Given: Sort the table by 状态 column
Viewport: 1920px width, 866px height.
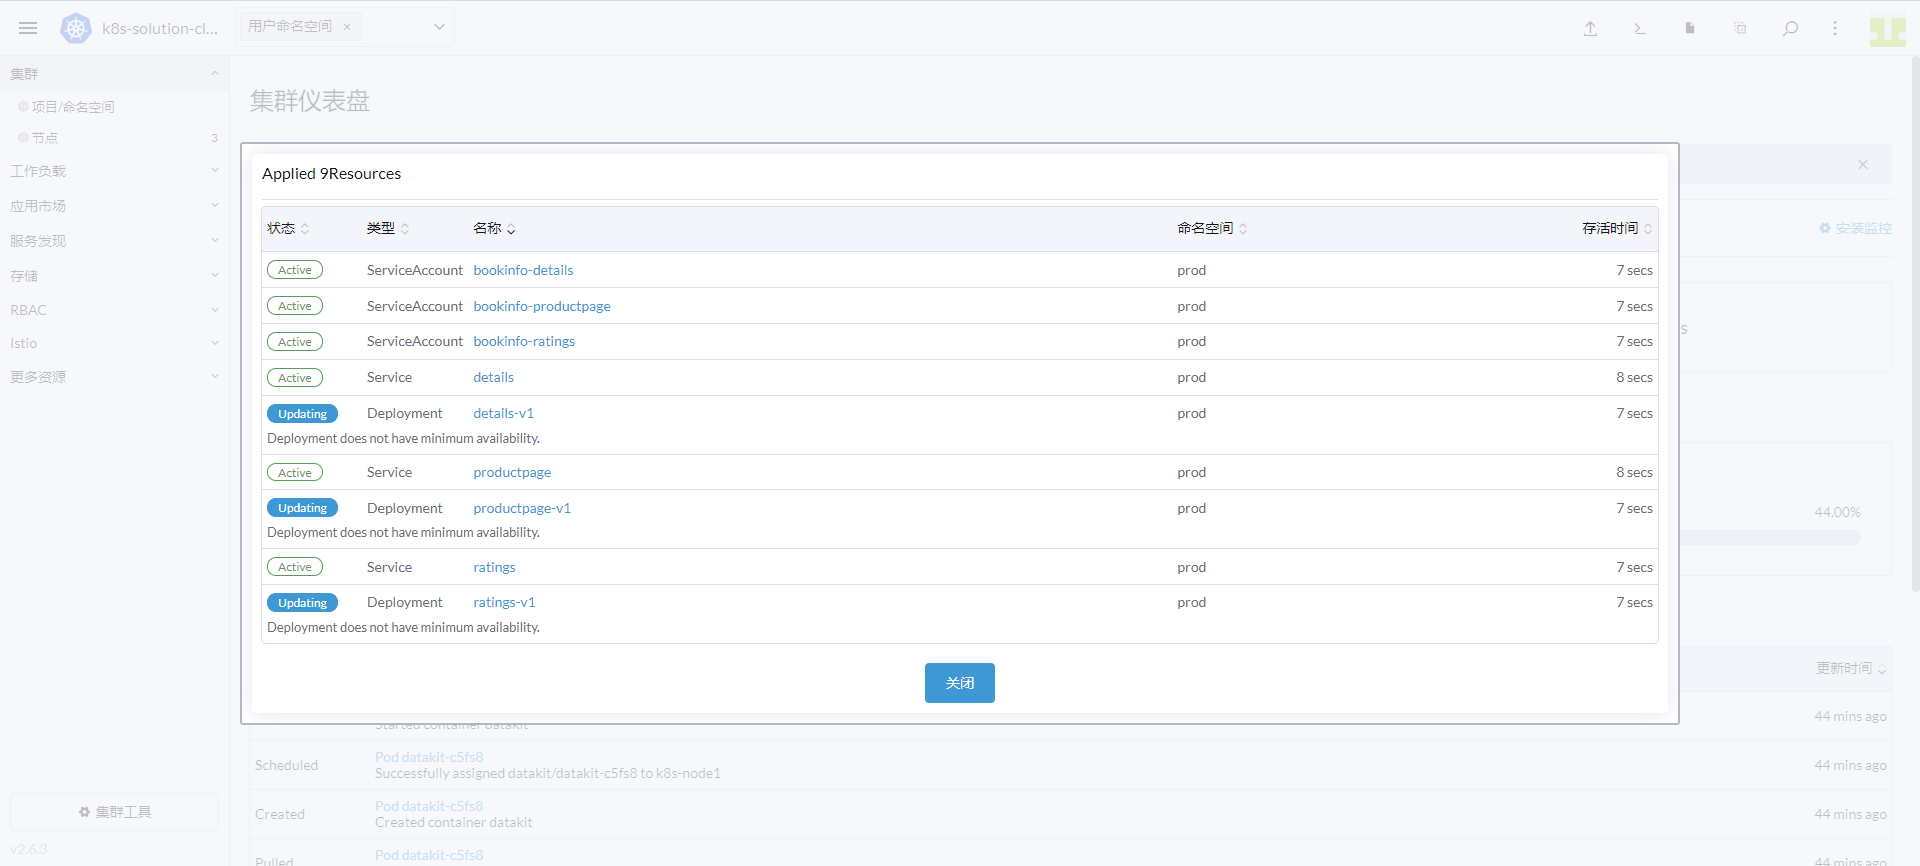Looking at the screenshot, I should (288, 228).
